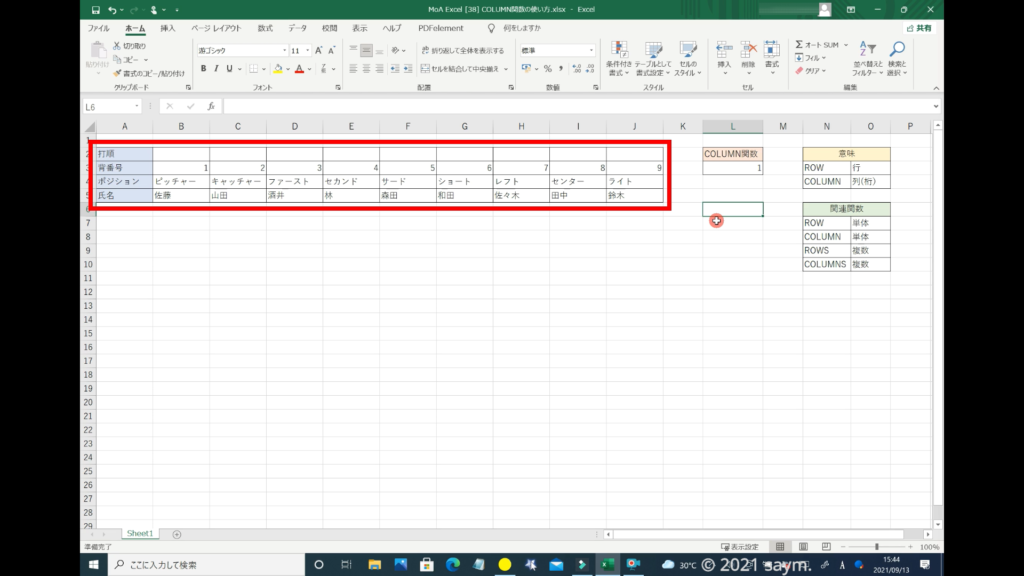Click the cut (切り取り) scissors icon

click(x=117, y=46)
